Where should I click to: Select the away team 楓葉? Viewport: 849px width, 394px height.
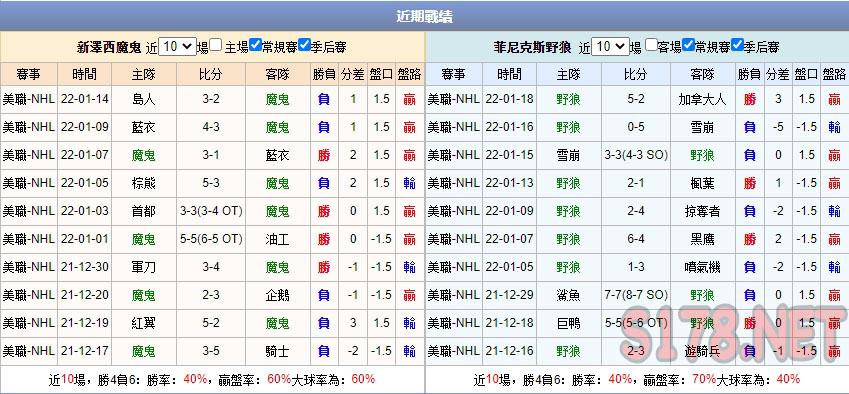point(702,183)
